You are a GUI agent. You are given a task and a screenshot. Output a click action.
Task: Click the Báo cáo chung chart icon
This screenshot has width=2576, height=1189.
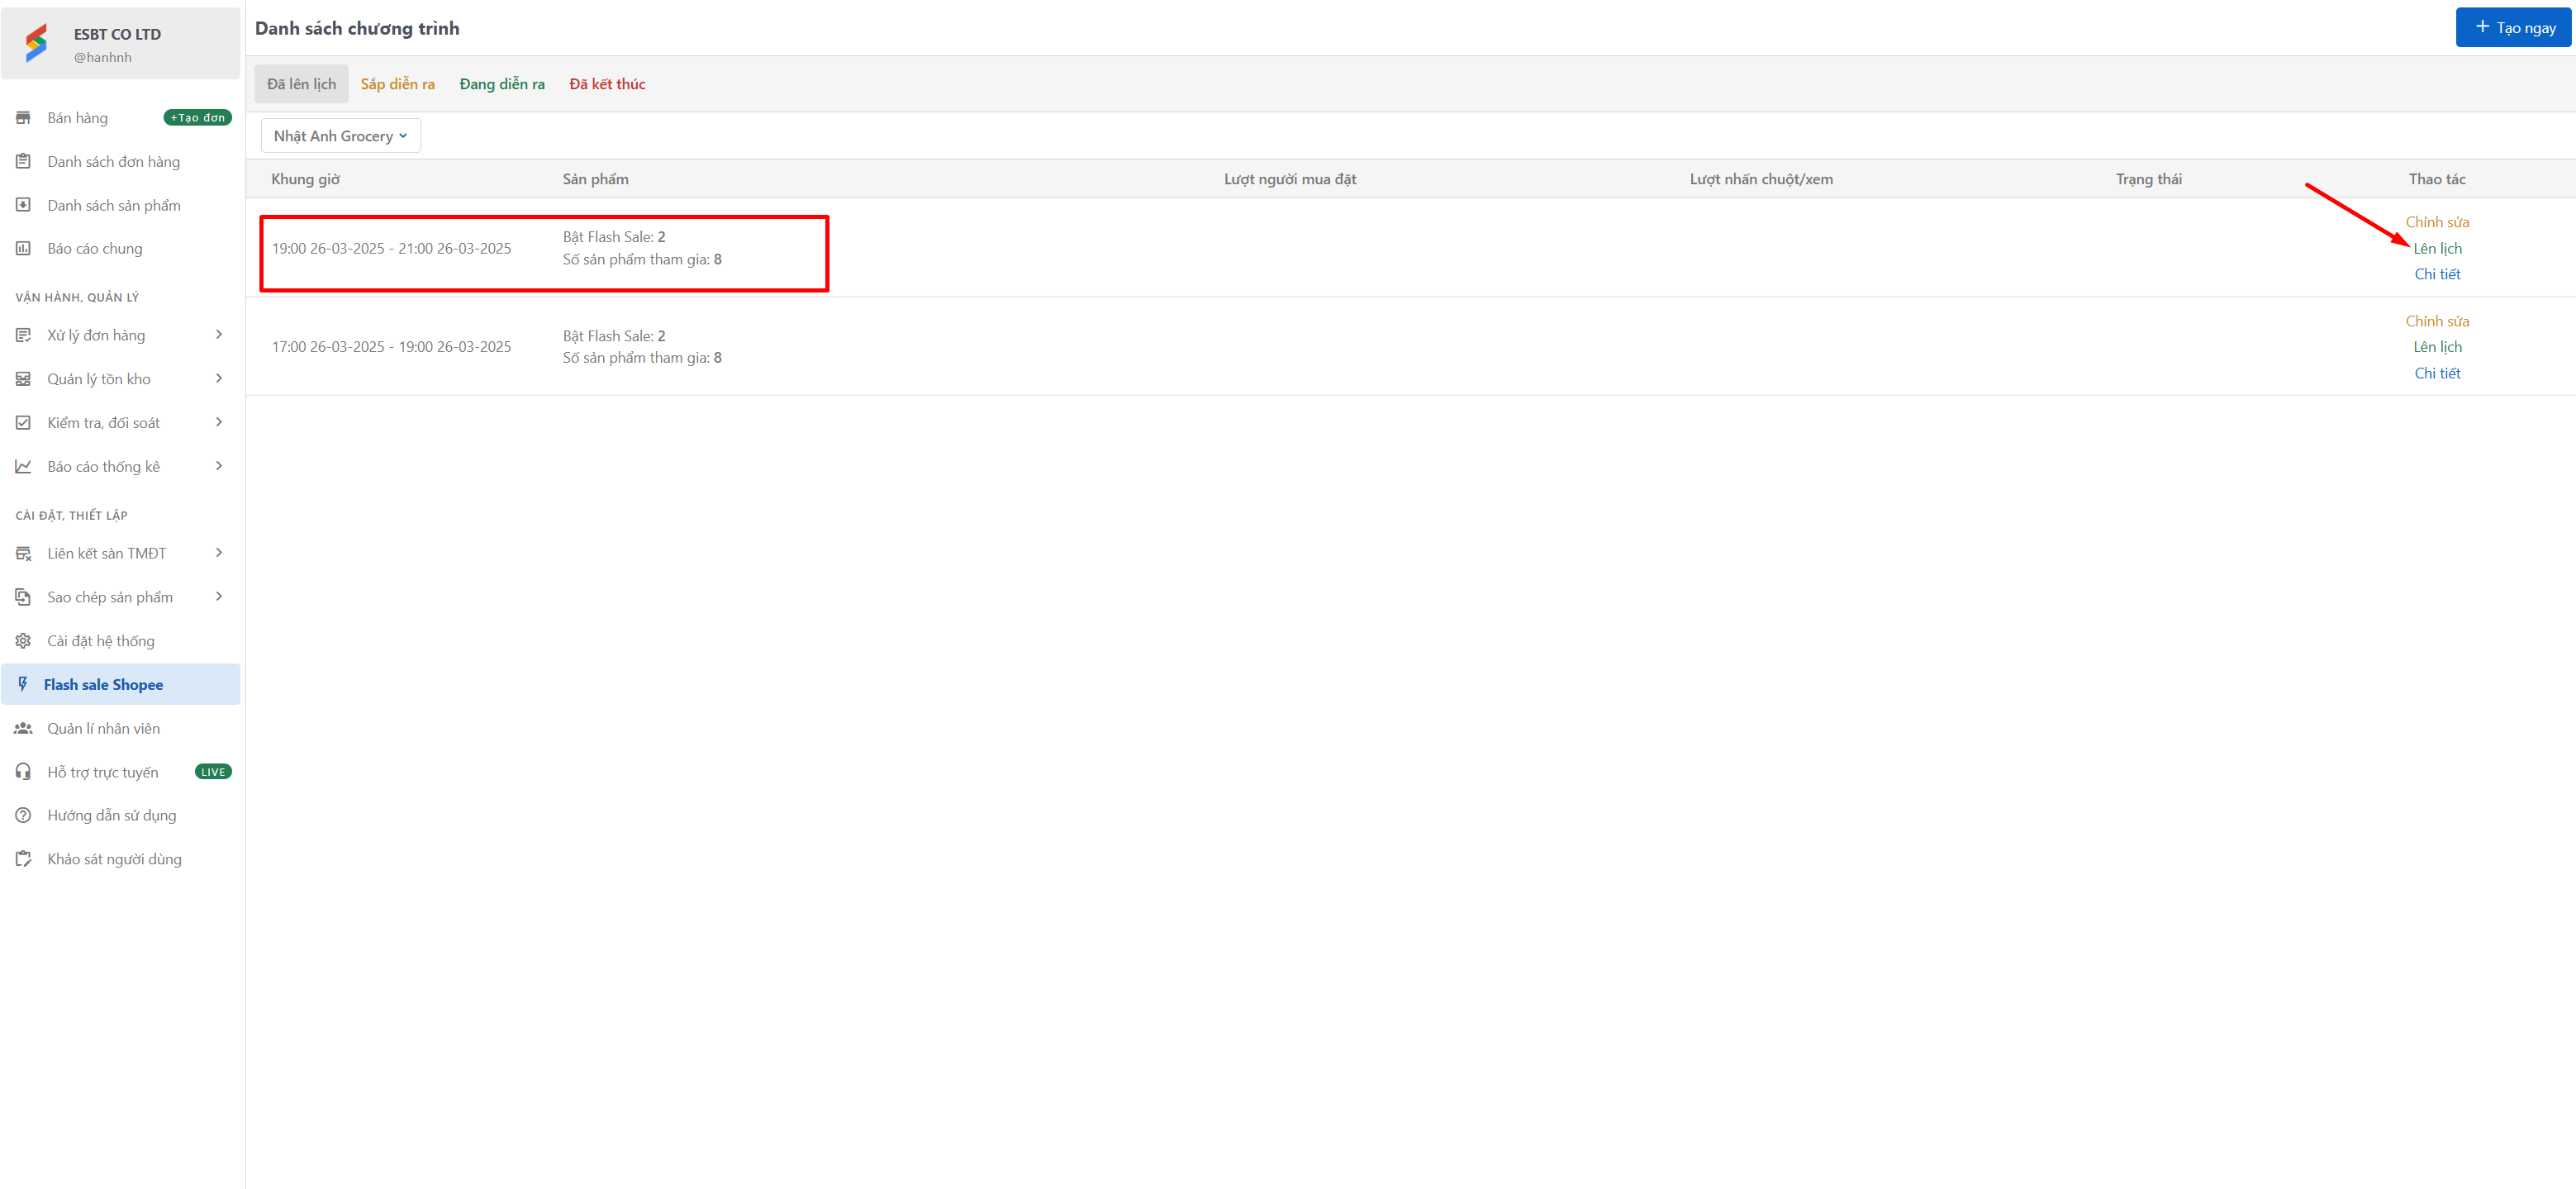pos(23,248)
